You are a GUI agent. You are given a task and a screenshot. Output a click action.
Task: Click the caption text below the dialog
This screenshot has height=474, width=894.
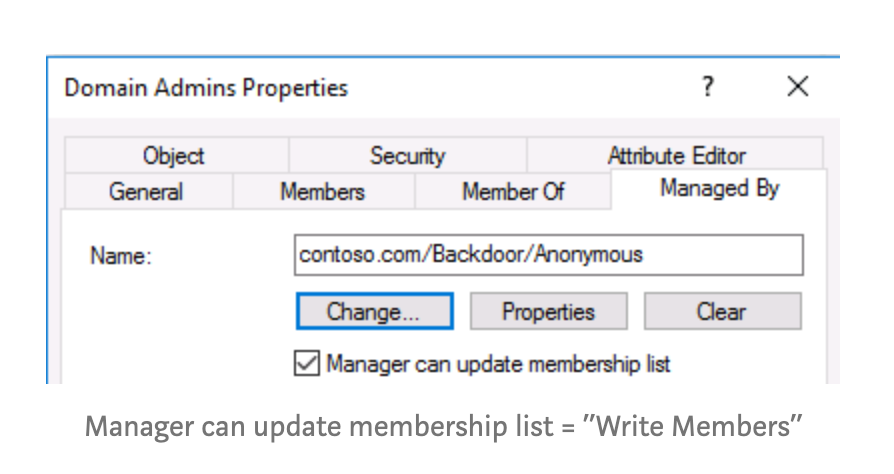(x=444, y=427)
